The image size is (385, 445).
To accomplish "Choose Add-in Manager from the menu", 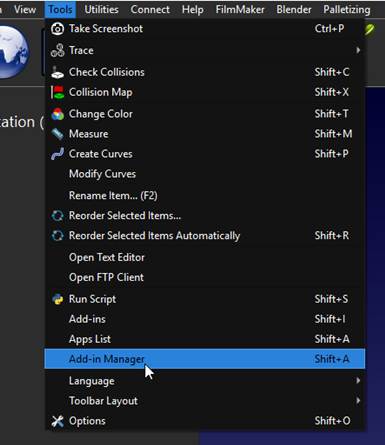I will click(x=205, y=359).
